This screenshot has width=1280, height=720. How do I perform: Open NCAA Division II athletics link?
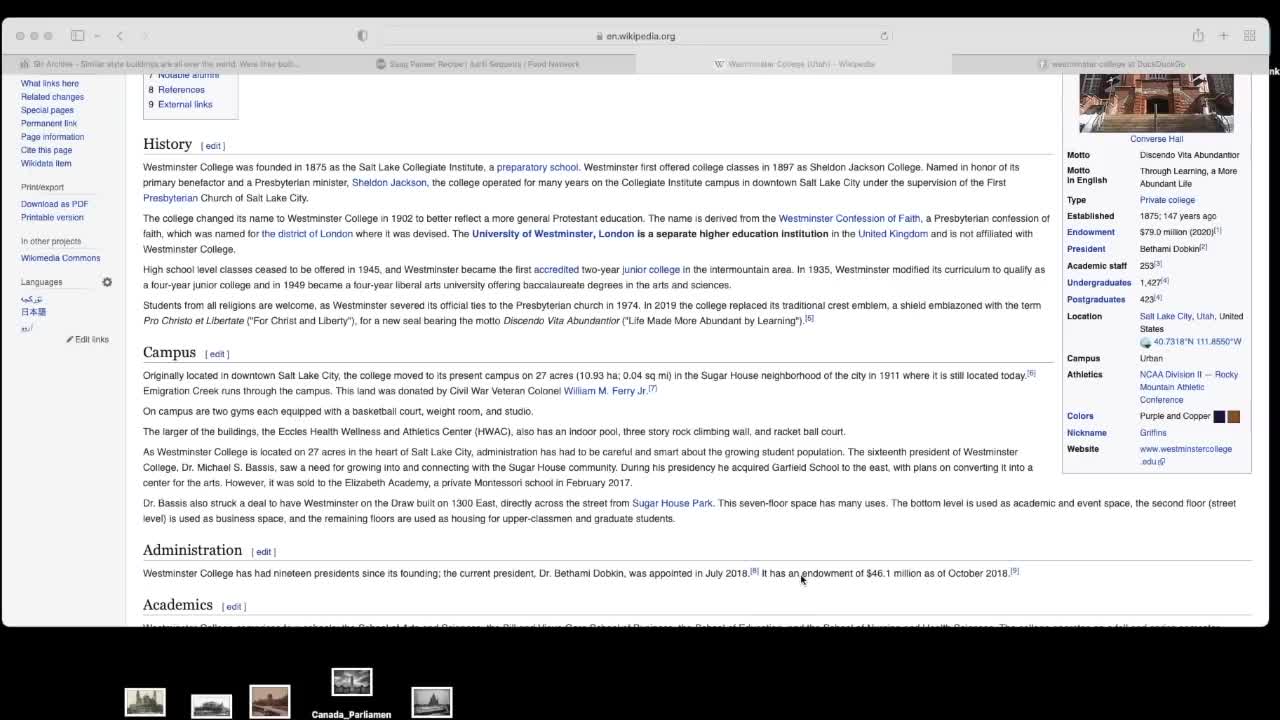click(1189, 387)
